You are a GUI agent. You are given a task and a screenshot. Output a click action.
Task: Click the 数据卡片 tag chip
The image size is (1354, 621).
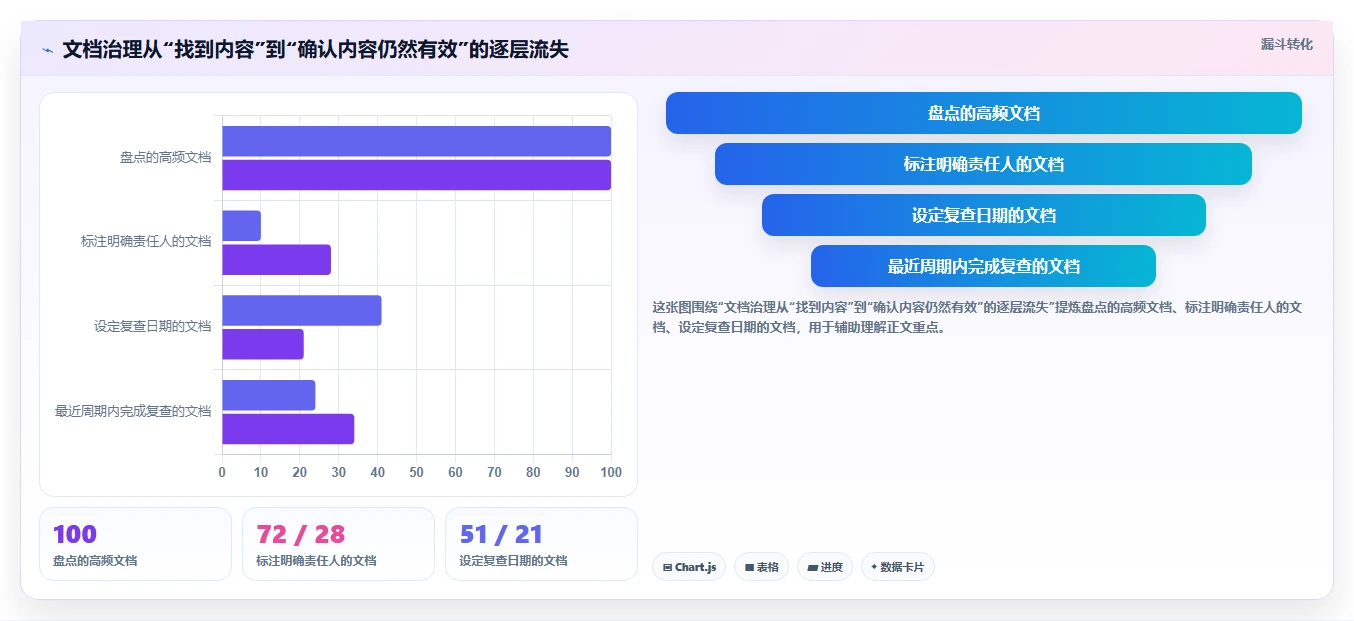pyautogui.click(x=898, y=567)
